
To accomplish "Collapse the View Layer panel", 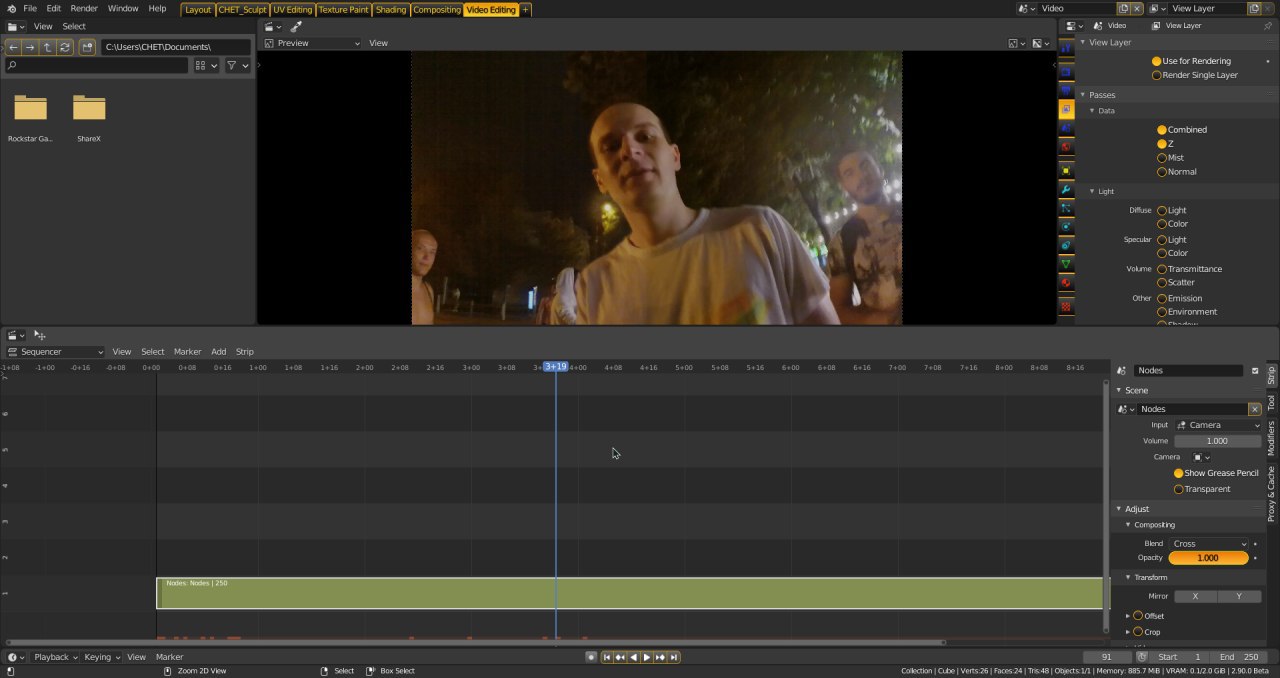I will pyautogui.click(x=1082, y=43).
